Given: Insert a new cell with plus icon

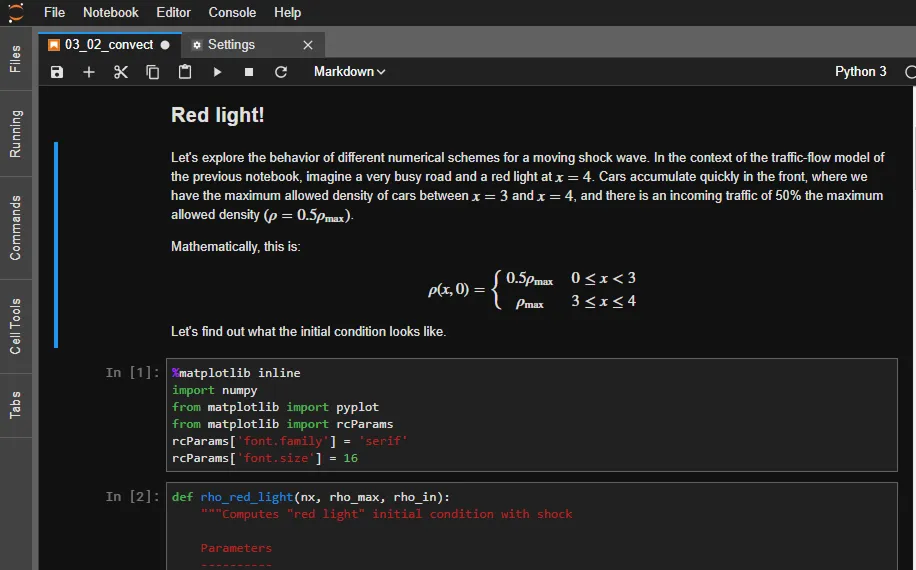Looking at the screenshot, I should pos(89,72).
